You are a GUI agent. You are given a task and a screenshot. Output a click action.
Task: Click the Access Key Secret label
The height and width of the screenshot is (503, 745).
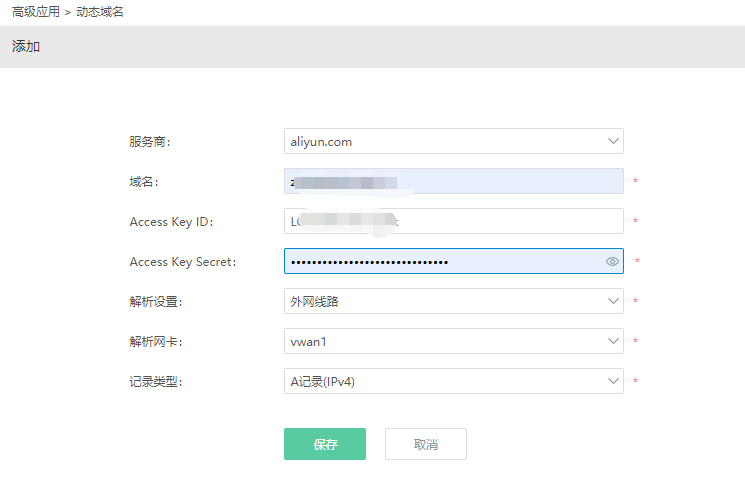pyautogui.click(x=182, y=262)
